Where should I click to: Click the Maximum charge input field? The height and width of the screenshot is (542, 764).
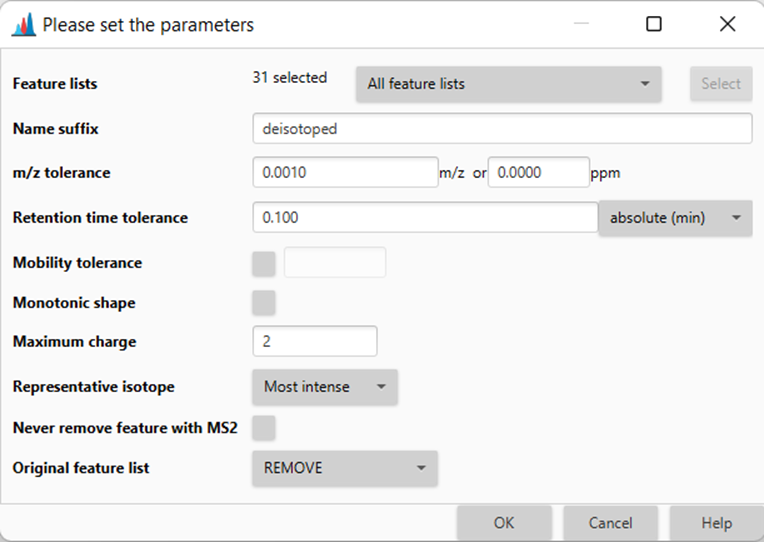tap(315, 341)
